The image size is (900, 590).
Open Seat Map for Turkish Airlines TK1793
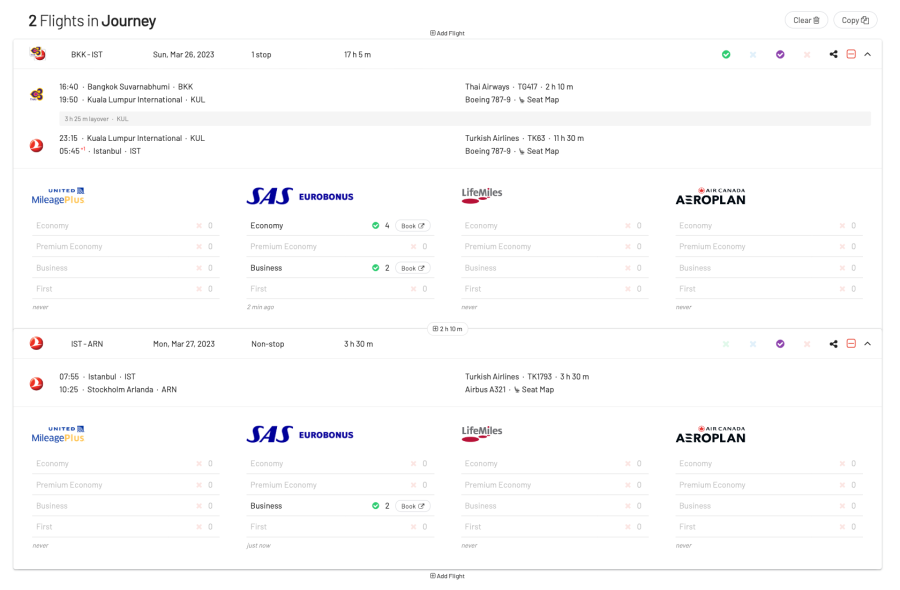pyautogui.click(x=537, y=390)
